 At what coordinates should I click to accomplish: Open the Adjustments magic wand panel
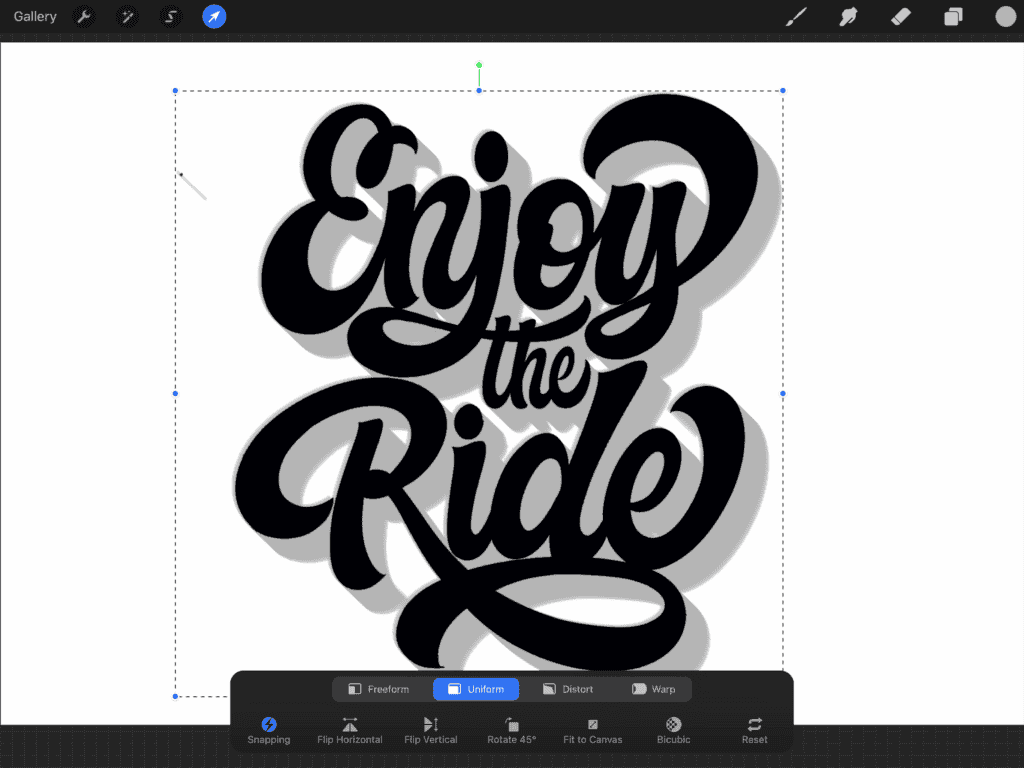point(128,16)
